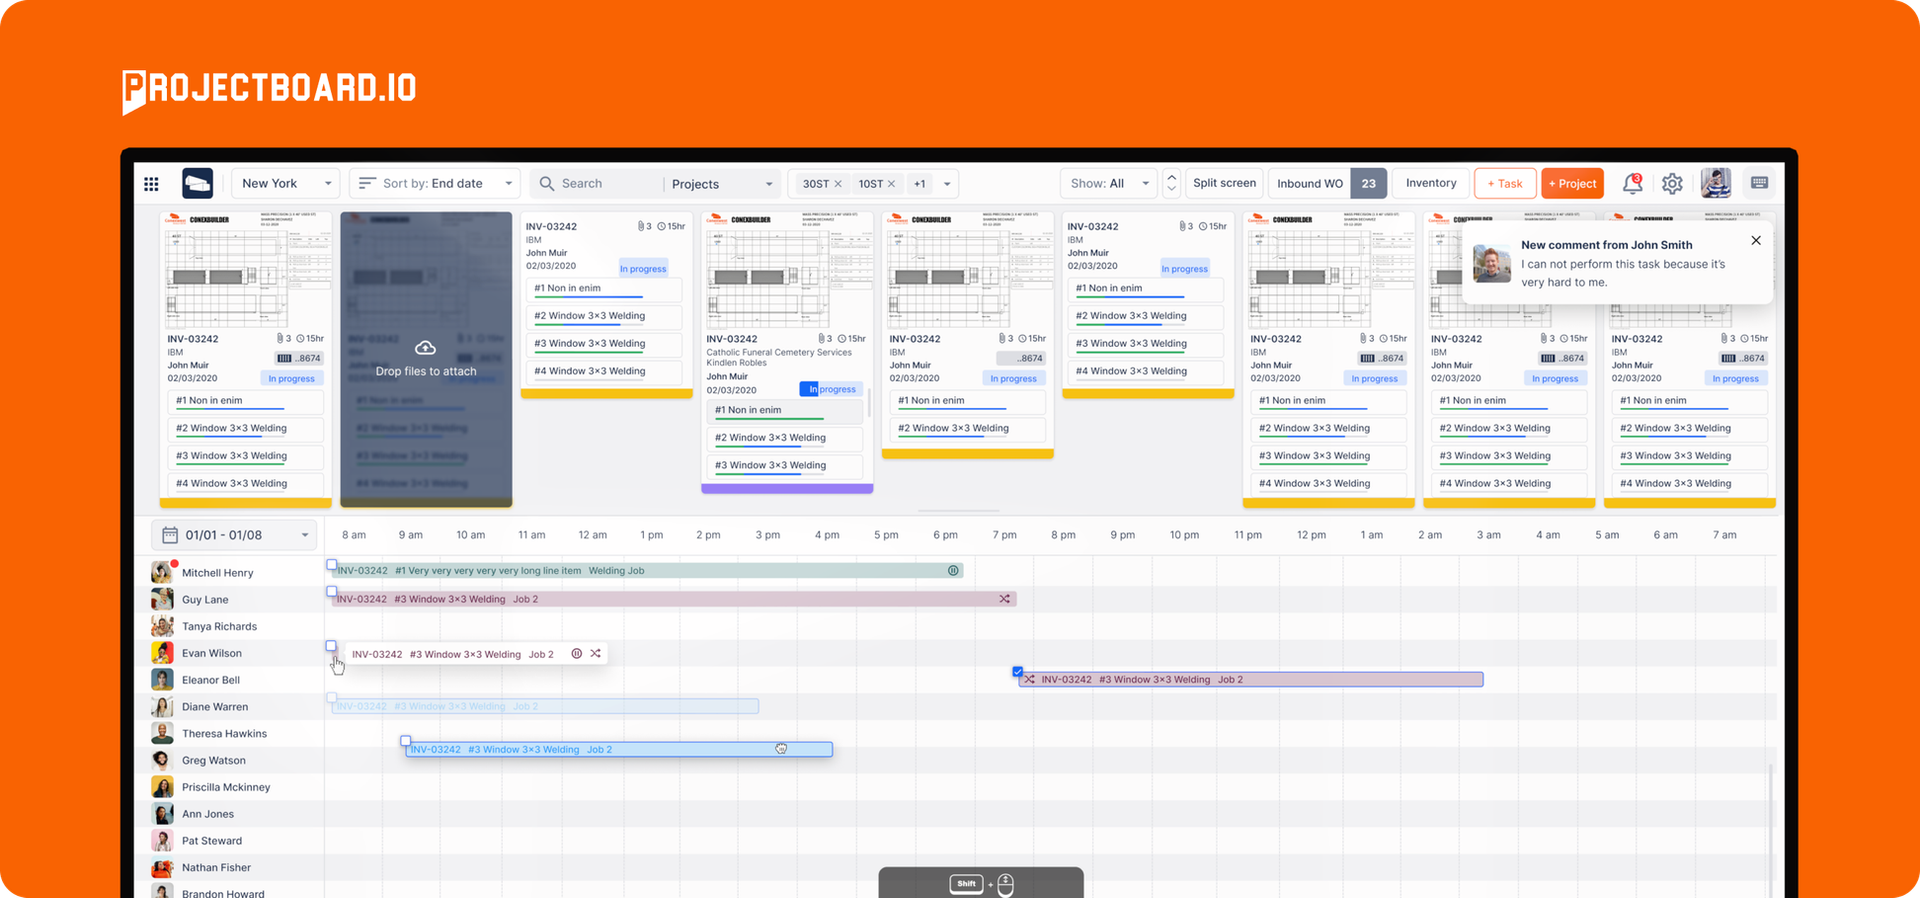Tick checkbox on the blue highlighted job bar
The height and width of the screenshot is (898, 1920).
click(x=405, y=742)
